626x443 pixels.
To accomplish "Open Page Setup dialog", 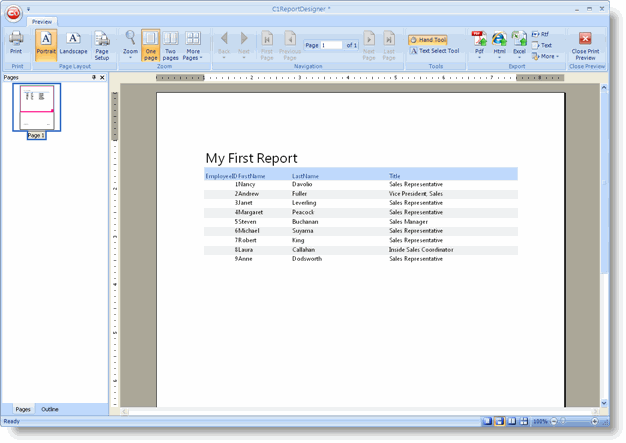I will pyautogui.click(x=102, y=45).
